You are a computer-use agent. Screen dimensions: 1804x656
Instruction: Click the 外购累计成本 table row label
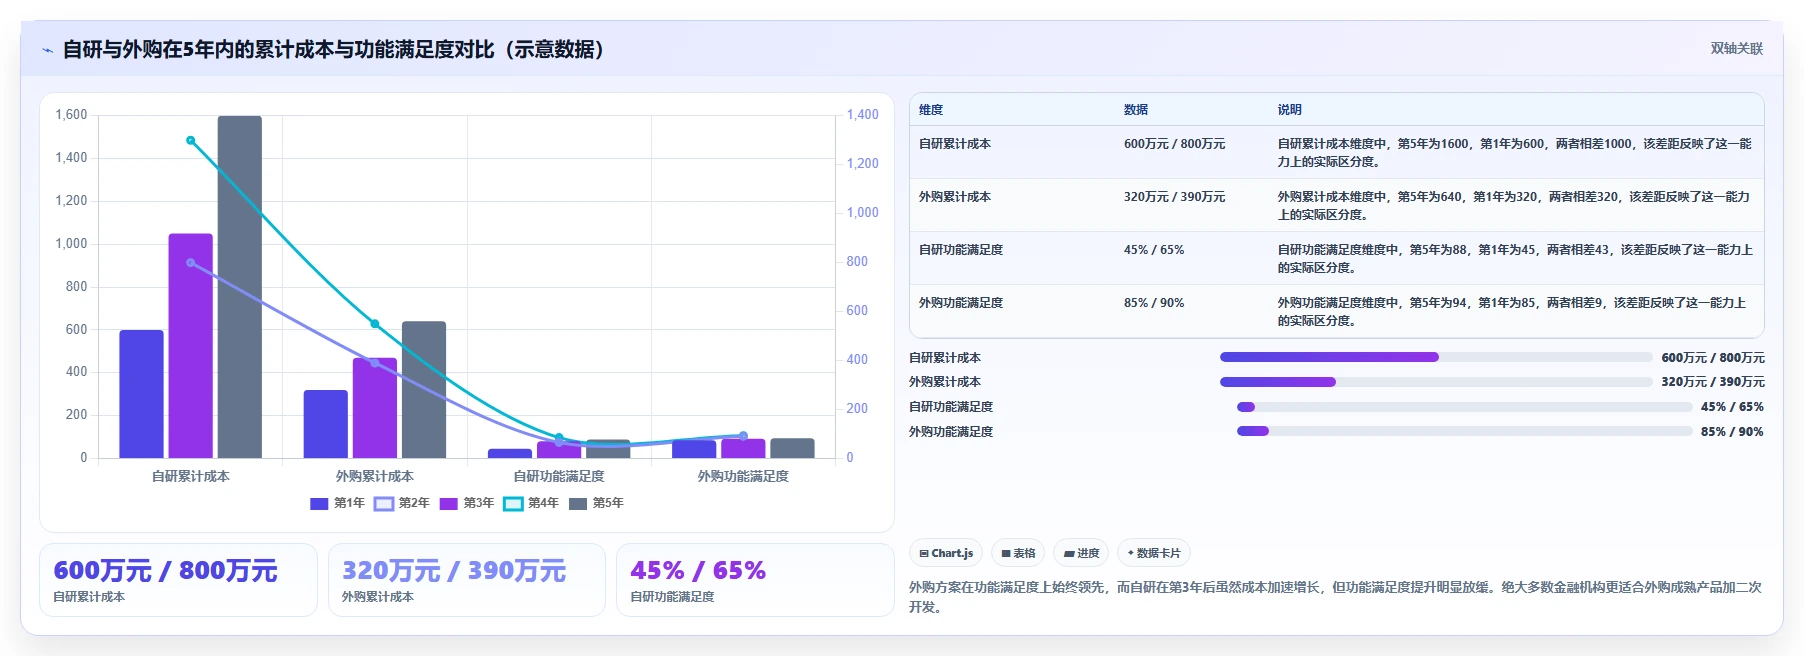[x=955, y=197]
